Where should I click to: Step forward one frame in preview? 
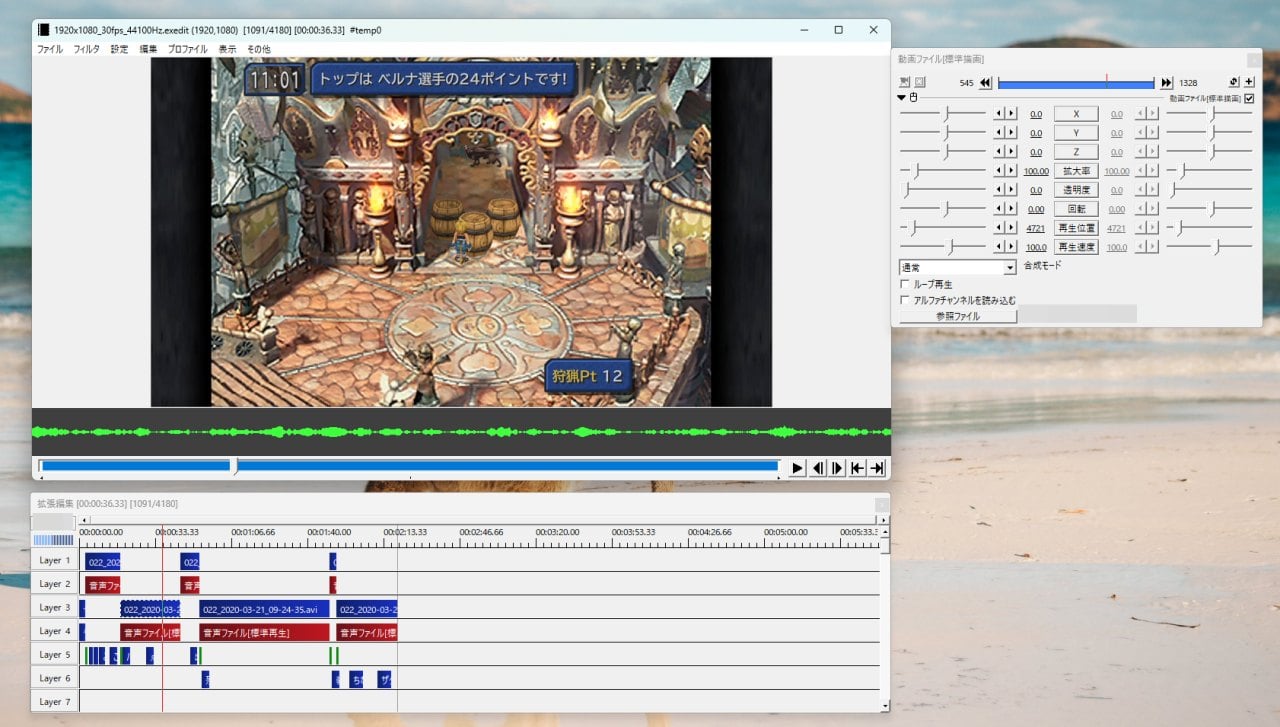838,468
